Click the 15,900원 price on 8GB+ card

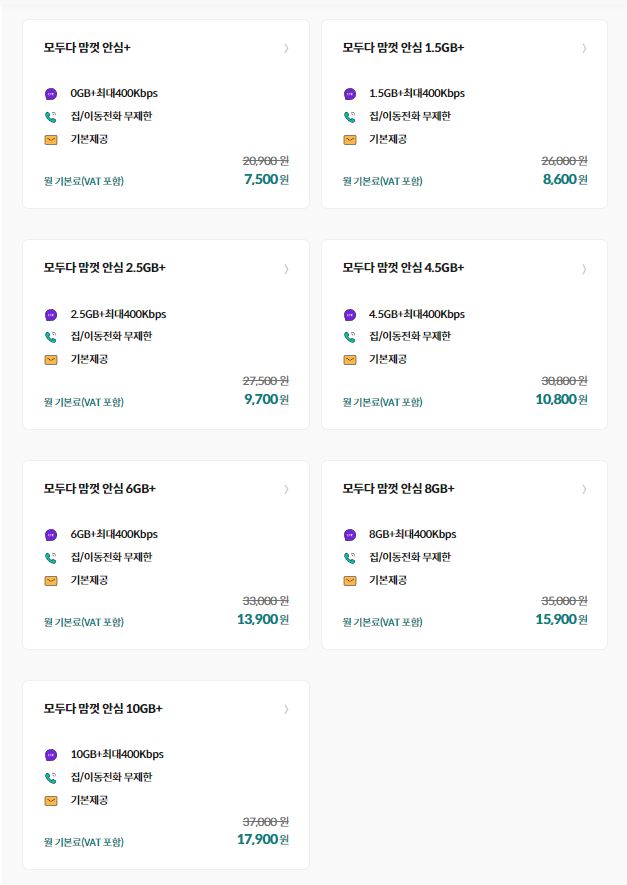[x=562, y=619]
